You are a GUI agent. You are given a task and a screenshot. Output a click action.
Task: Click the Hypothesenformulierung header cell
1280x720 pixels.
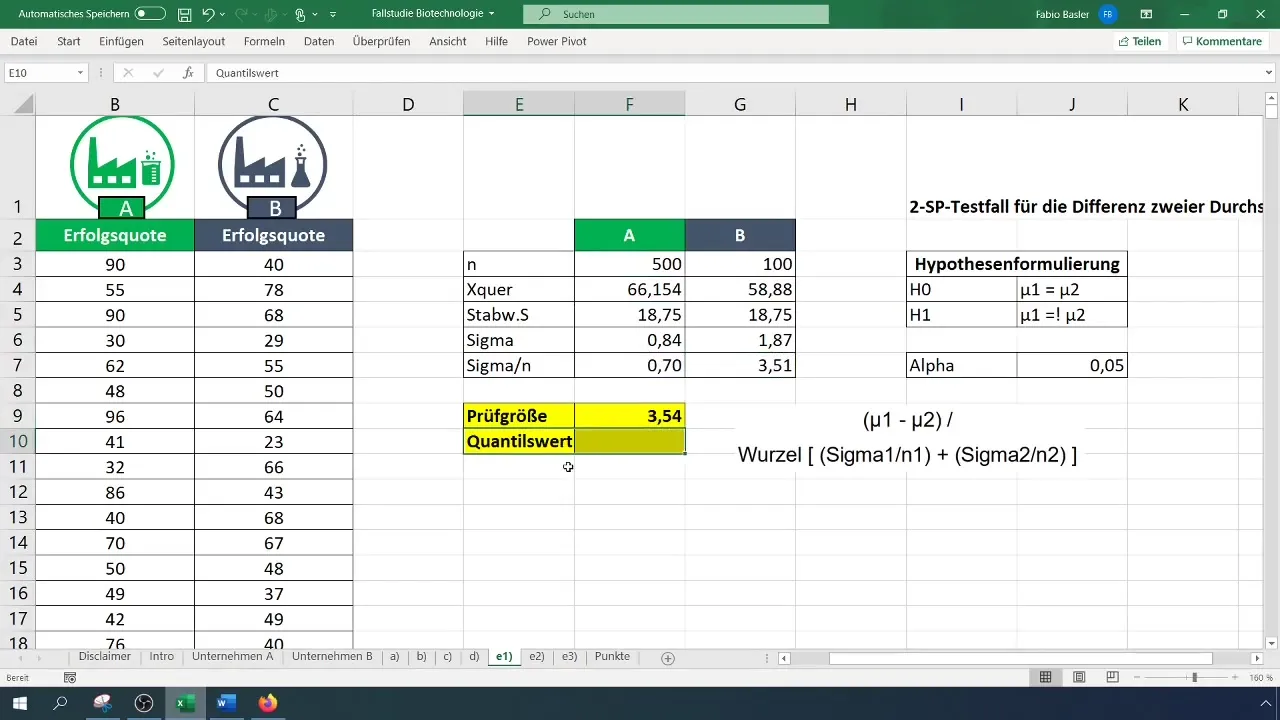pyautogui.click(x=1017, y=264)
